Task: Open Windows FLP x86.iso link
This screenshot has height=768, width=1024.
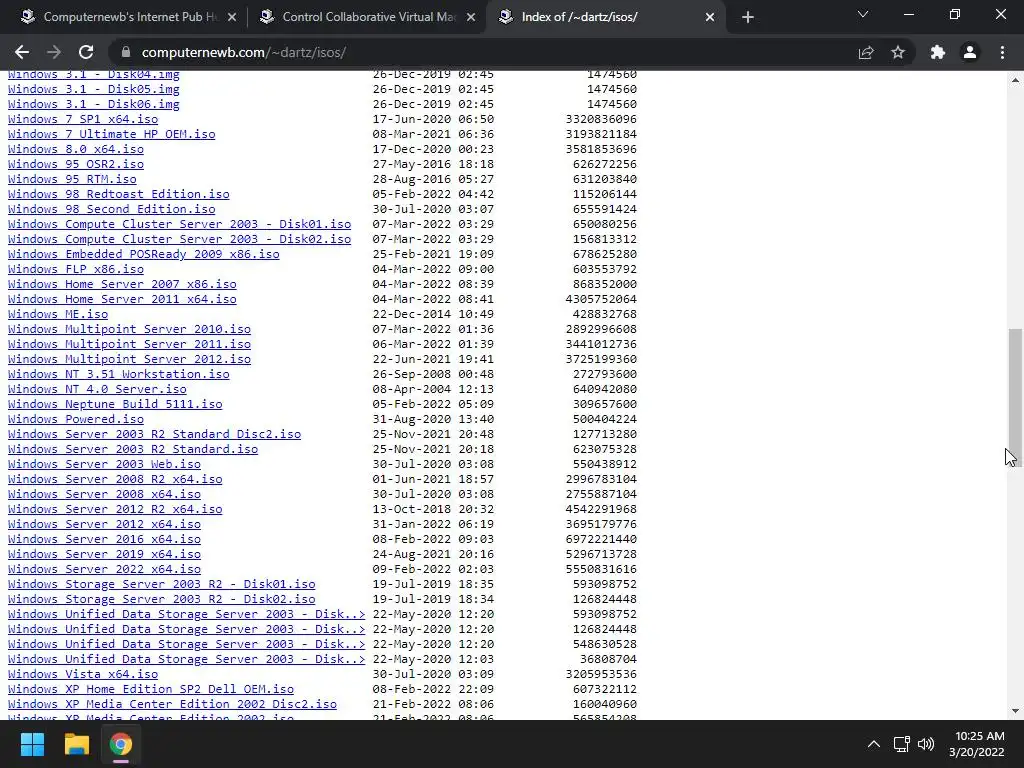Action: 76,269
